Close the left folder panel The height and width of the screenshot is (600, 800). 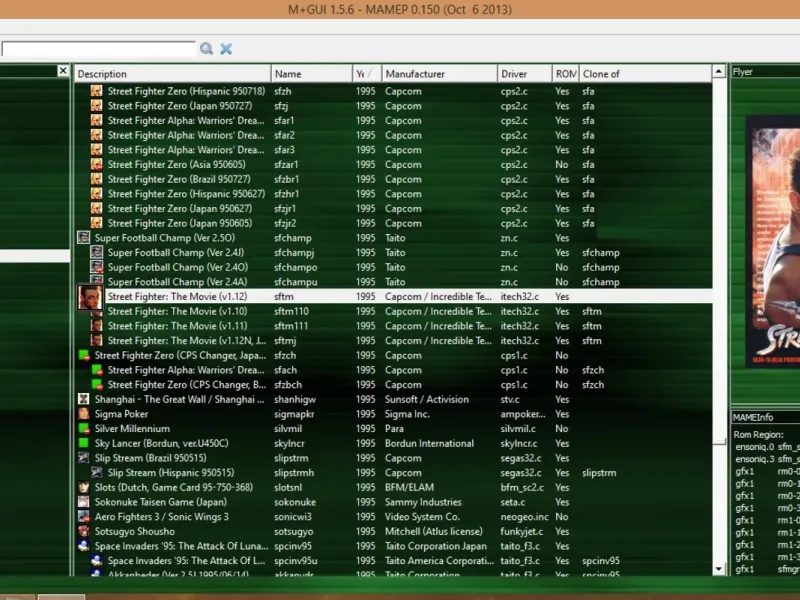[x=63, y=72]
